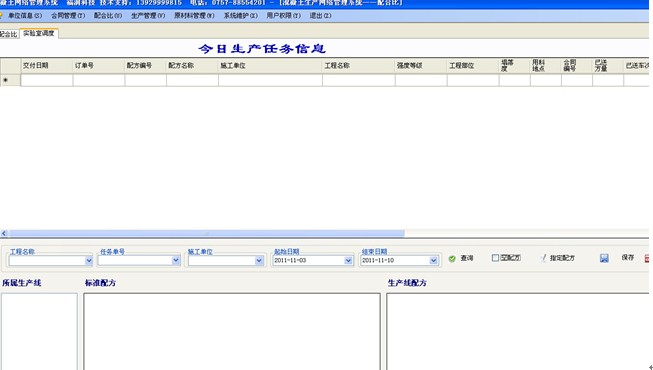This screenshot has height=370, width=653.
Task: Switch to the 配合比 tab
Action: tap(8, 34)
